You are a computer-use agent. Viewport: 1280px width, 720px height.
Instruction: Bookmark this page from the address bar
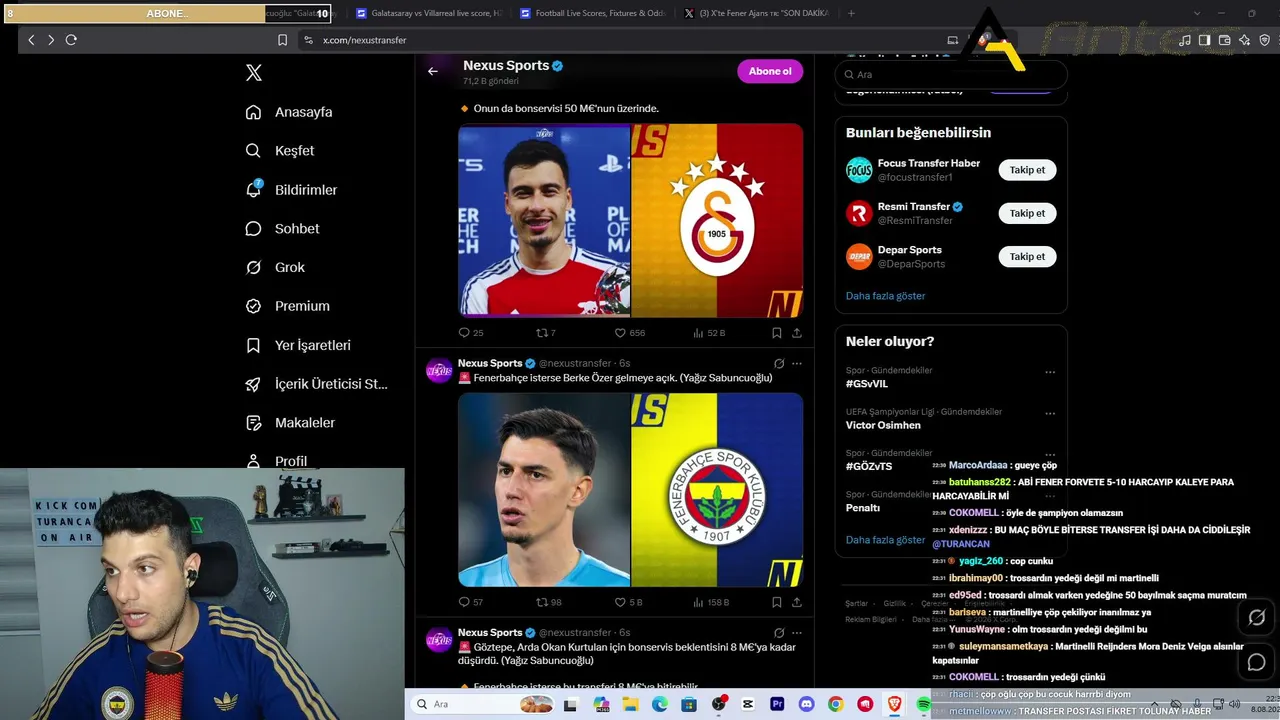coord(282,40)
